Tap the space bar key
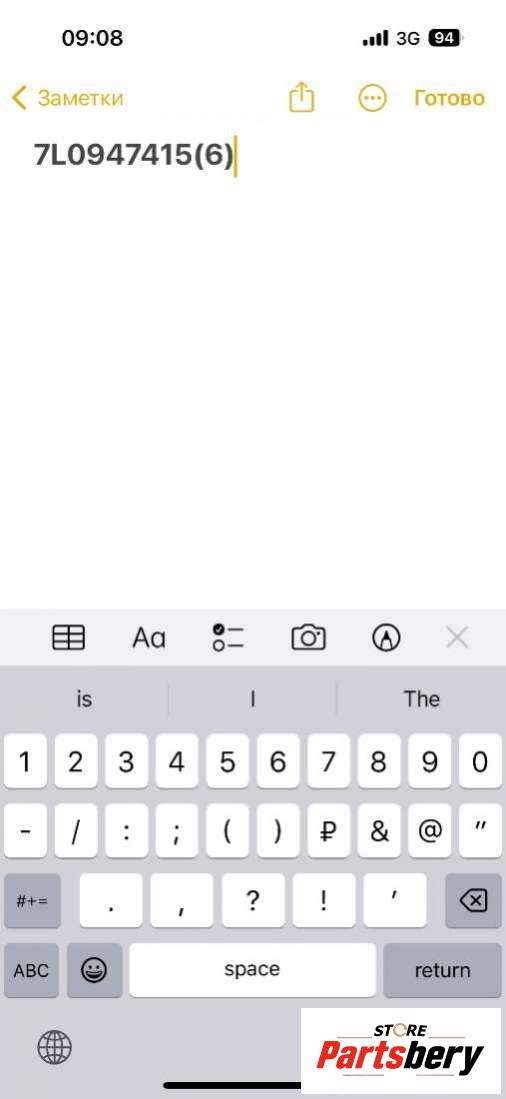This screenshot has height=1099, width=506. (x=252, y=970)
